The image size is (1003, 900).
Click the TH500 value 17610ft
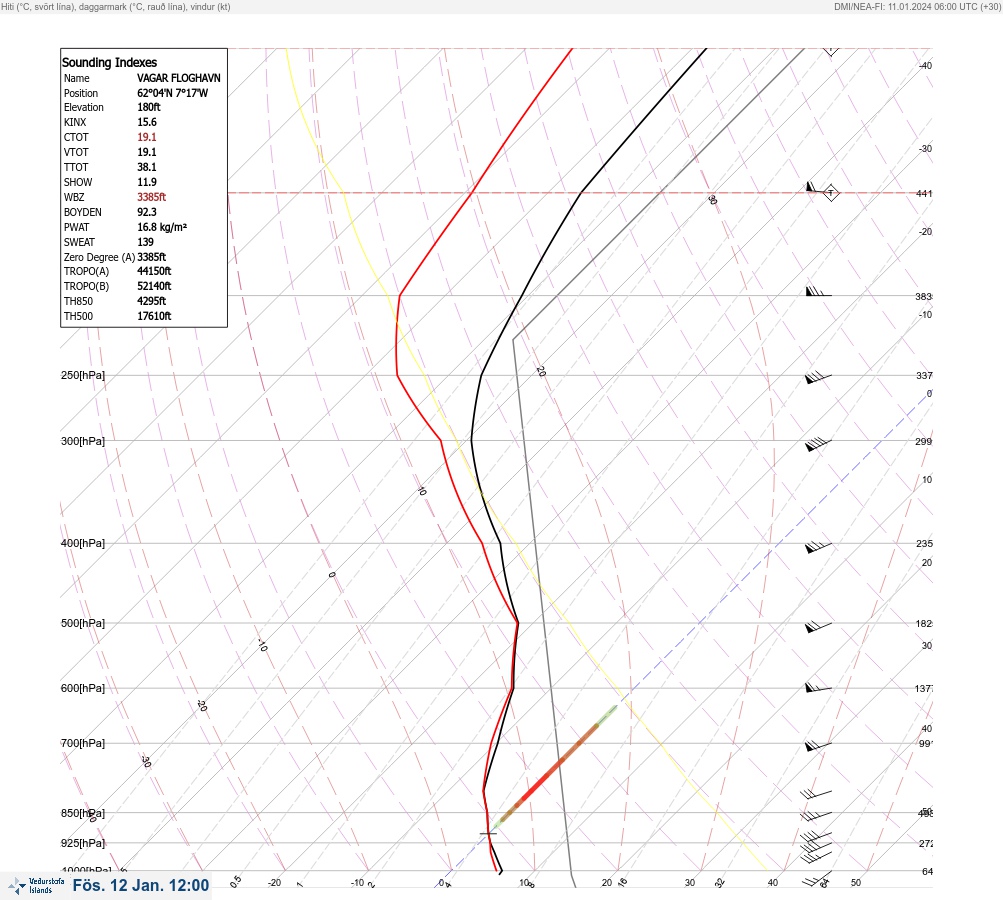coord(154,316)
